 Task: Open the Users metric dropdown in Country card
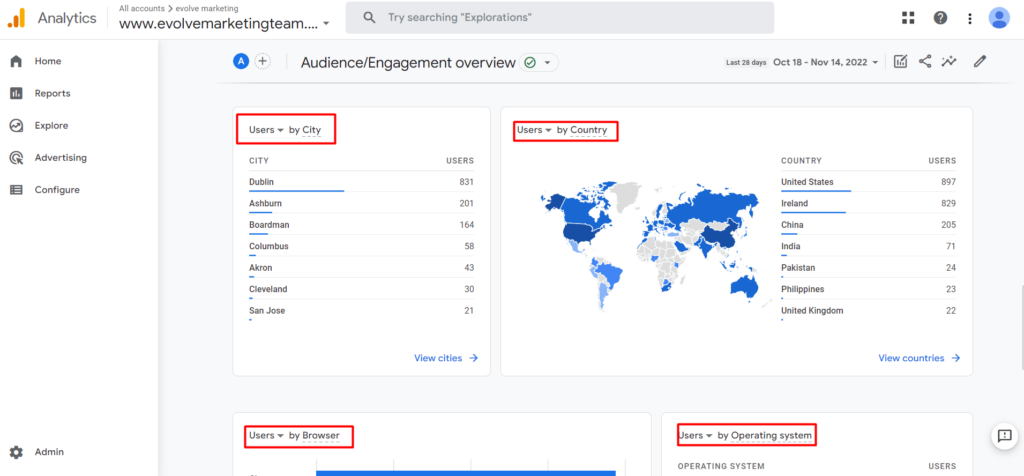[534, 130]
